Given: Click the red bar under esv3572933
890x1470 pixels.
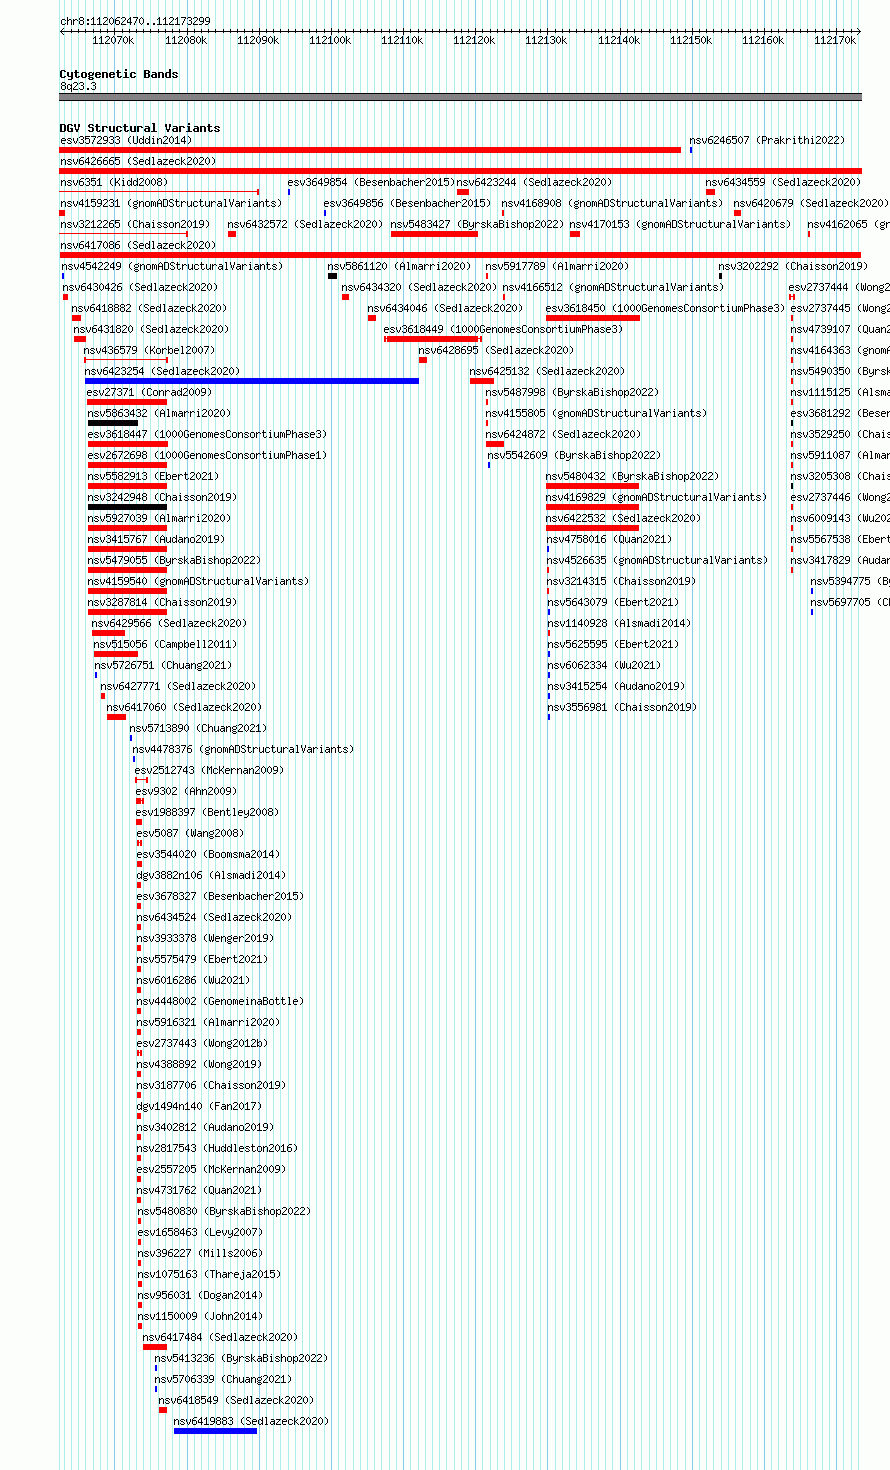Looking at the screenshot, I should coord(370,150).
